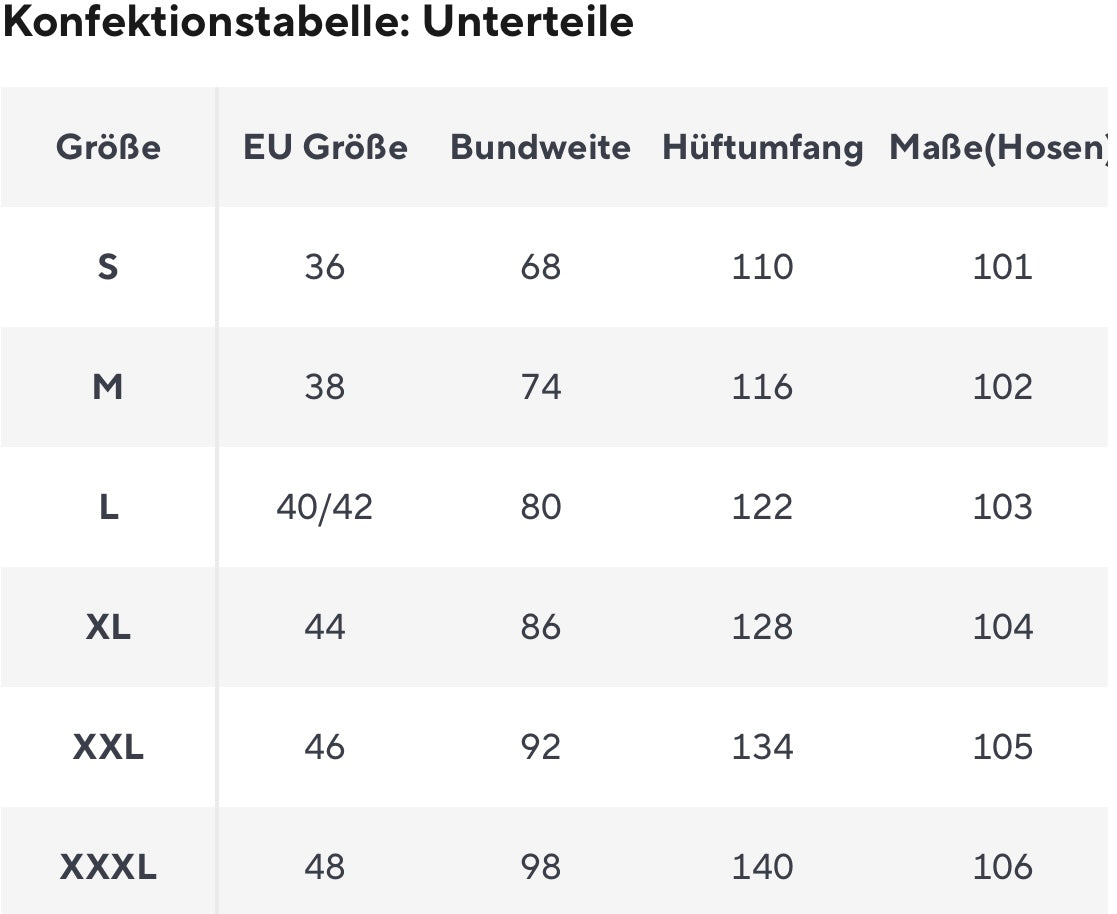
Task: Select the size M row label
Action: pos(108,387)
